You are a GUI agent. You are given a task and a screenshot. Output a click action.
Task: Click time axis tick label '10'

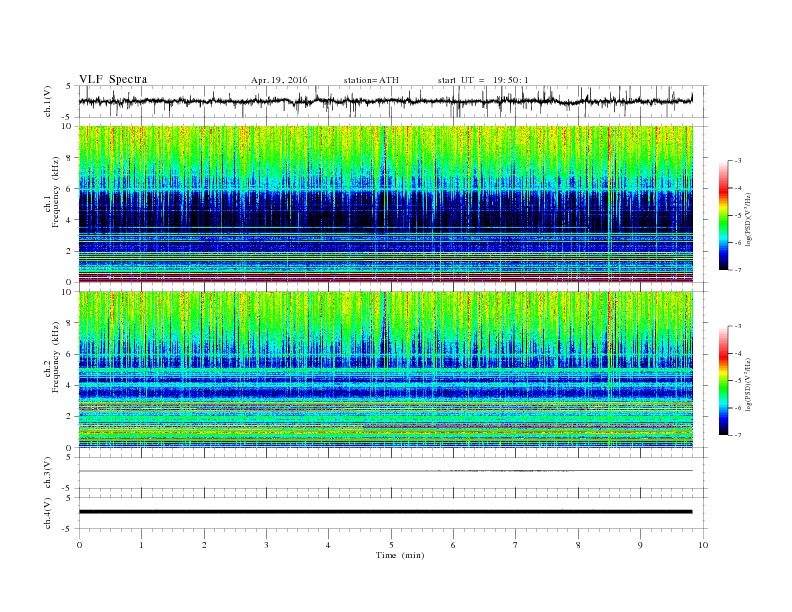pyautogui.click(x=703, y=545)
